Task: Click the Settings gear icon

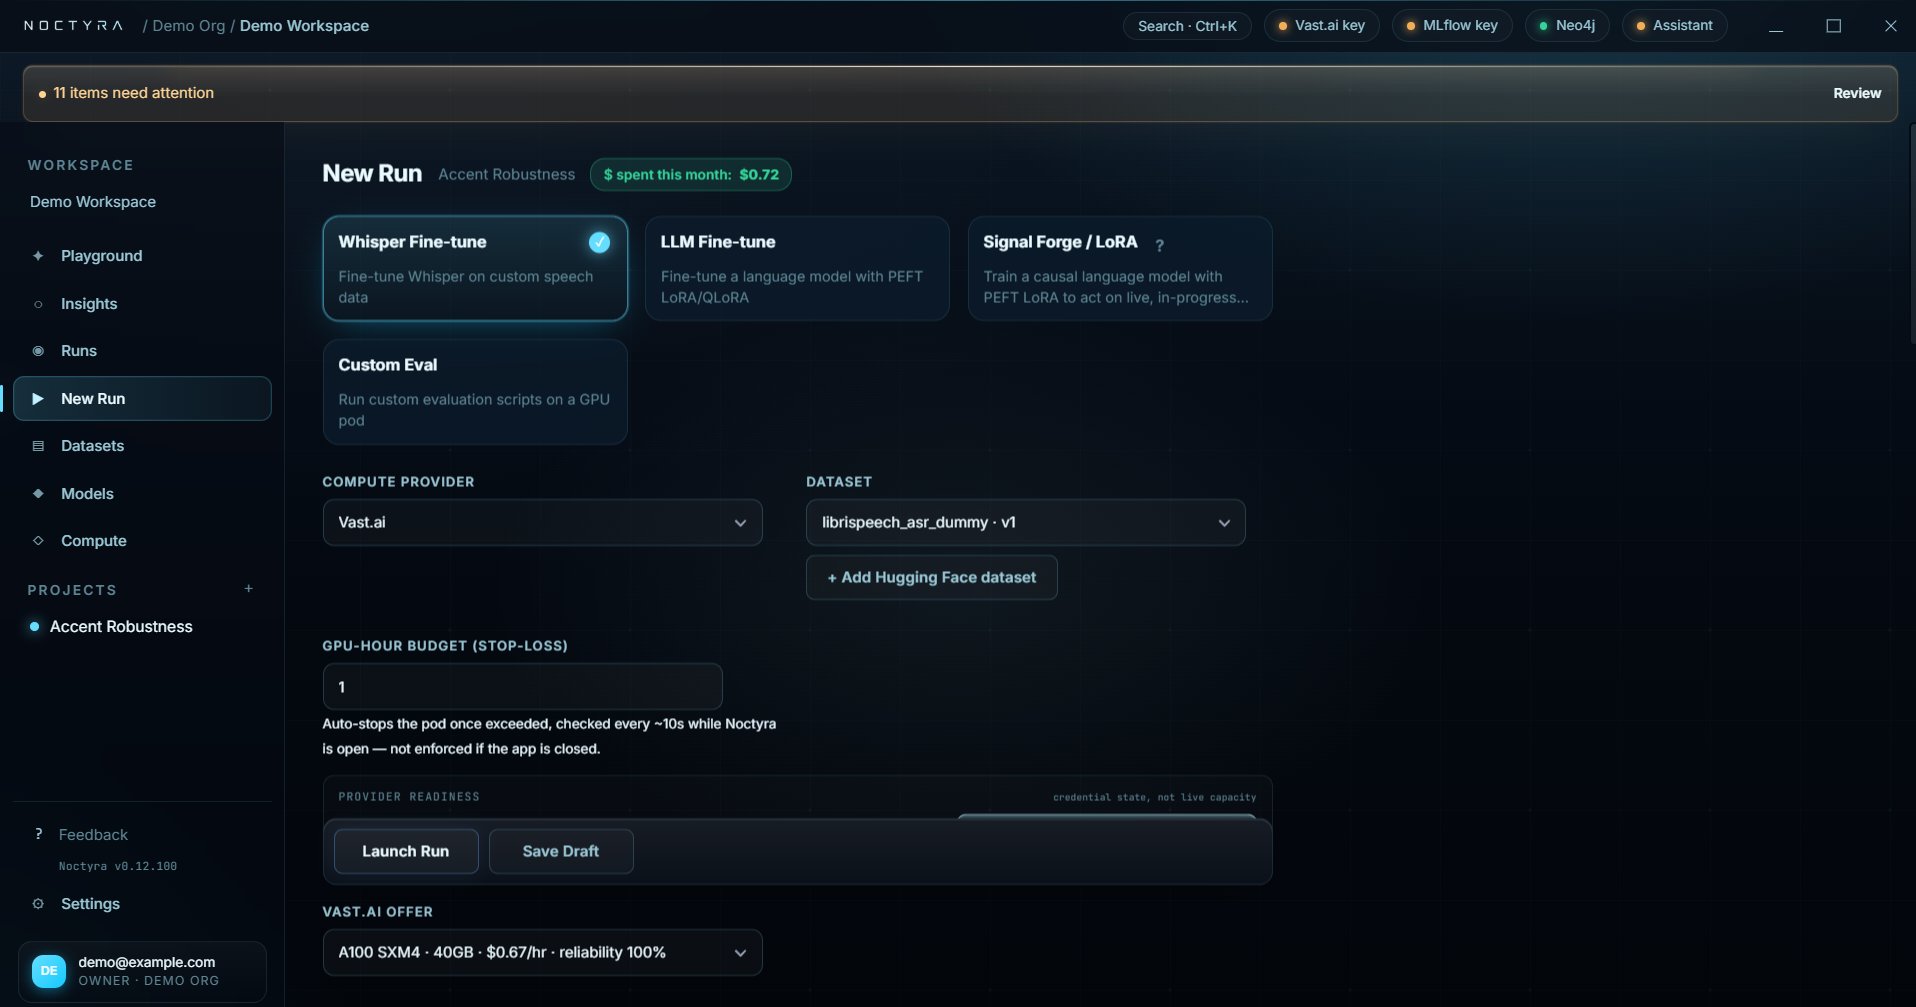Action: (38, 904)
